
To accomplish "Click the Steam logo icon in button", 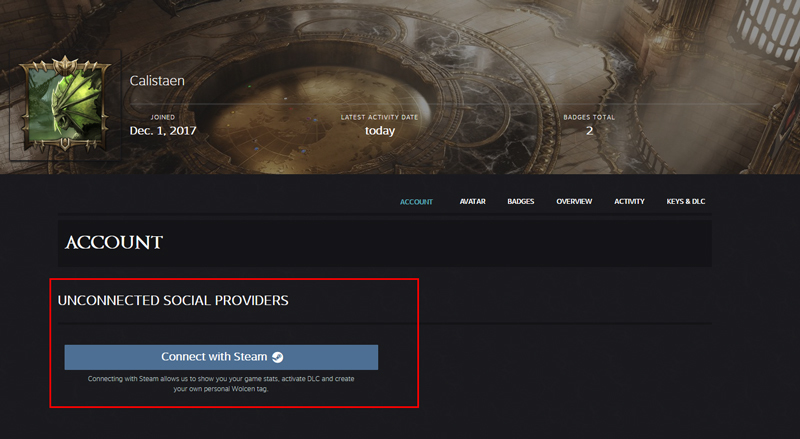I will 278,357.
